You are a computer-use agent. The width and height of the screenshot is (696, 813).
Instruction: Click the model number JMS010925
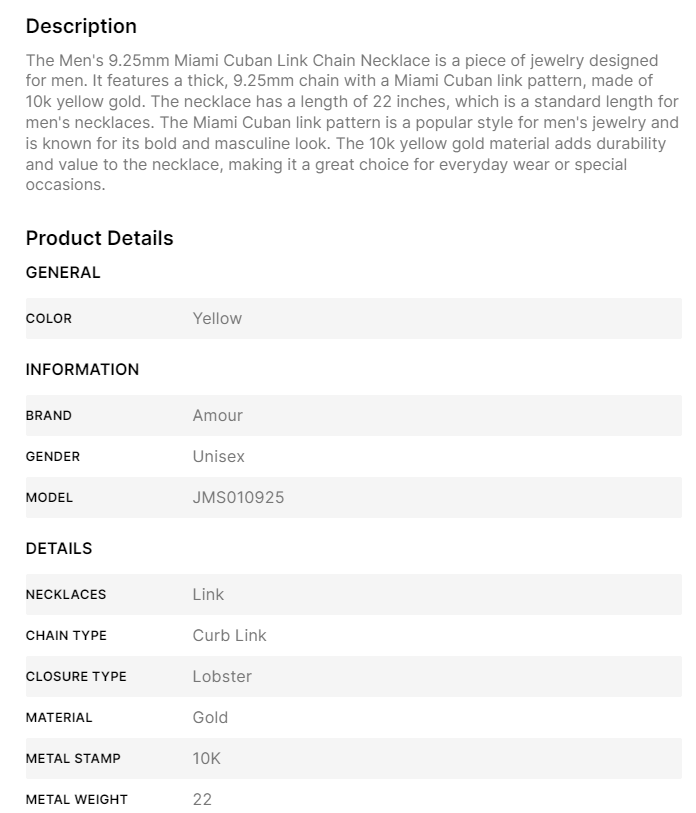pos(238,497)
